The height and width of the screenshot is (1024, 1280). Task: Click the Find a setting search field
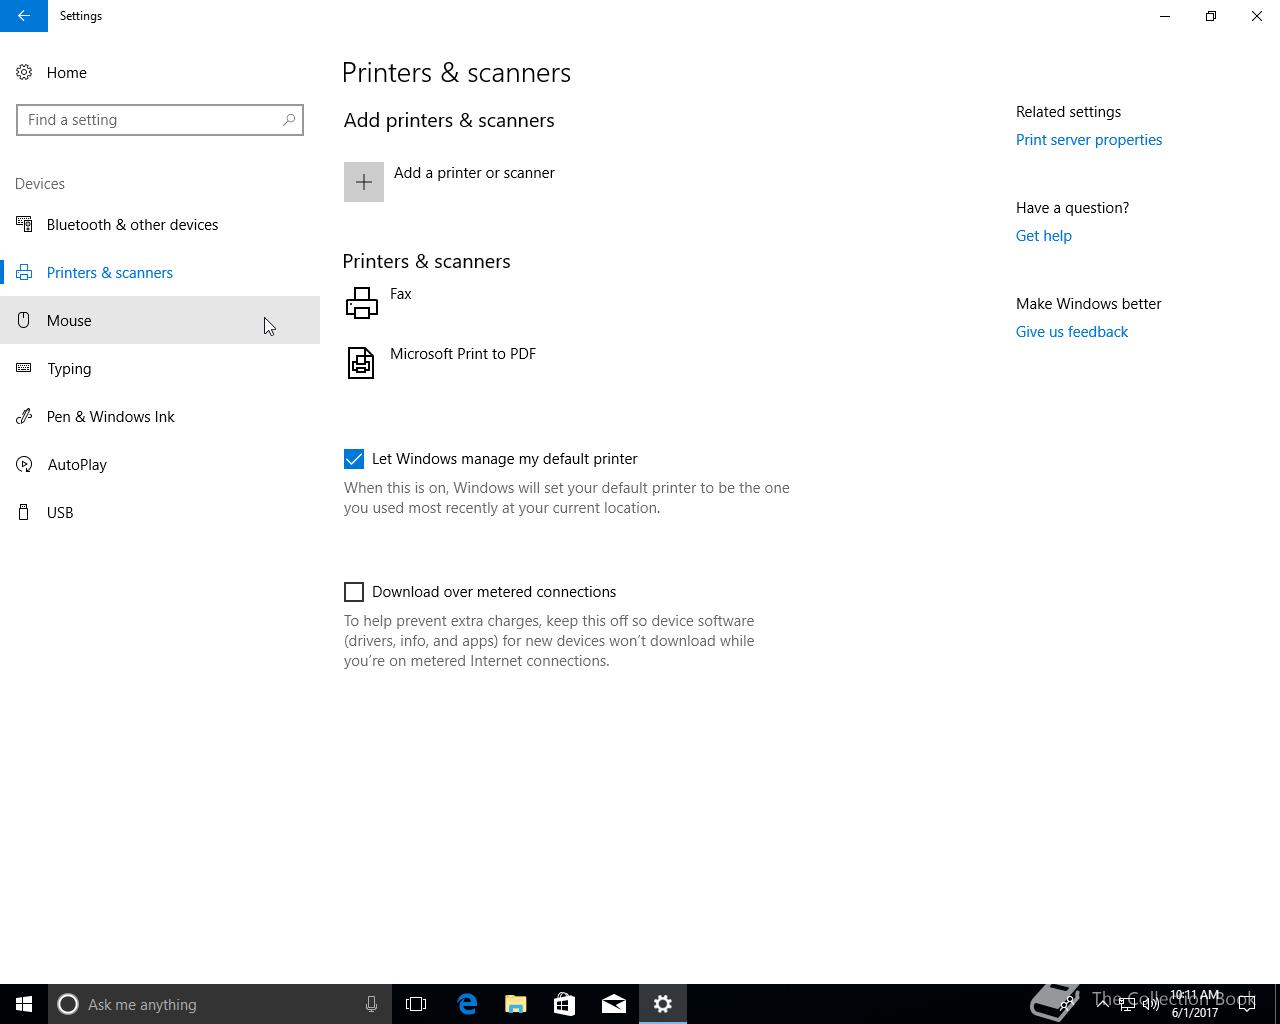point(160,120)
